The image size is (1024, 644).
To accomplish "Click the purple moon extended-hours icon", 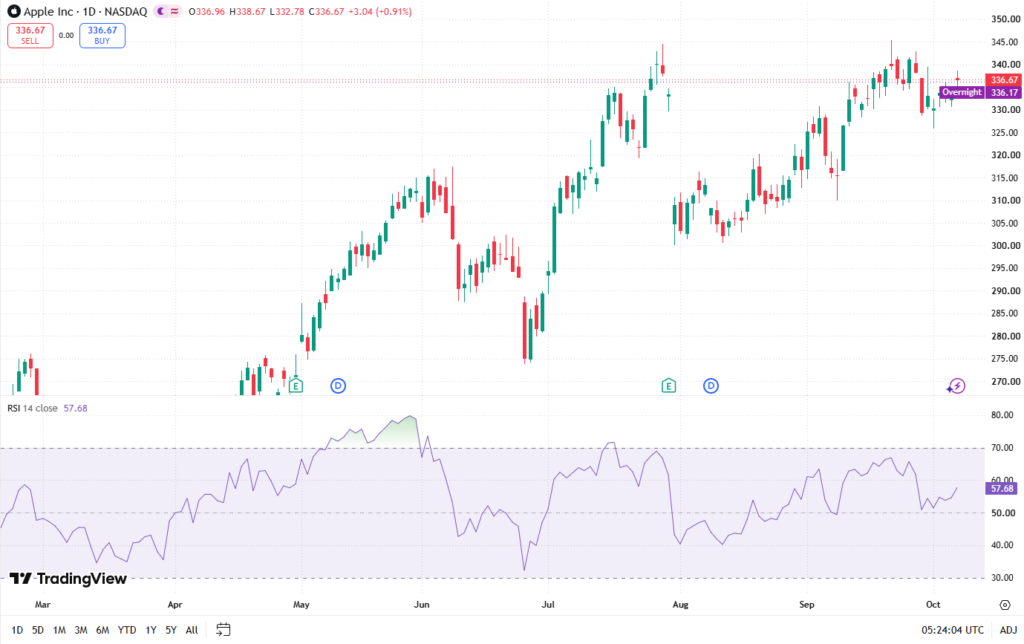I will 161,11.
